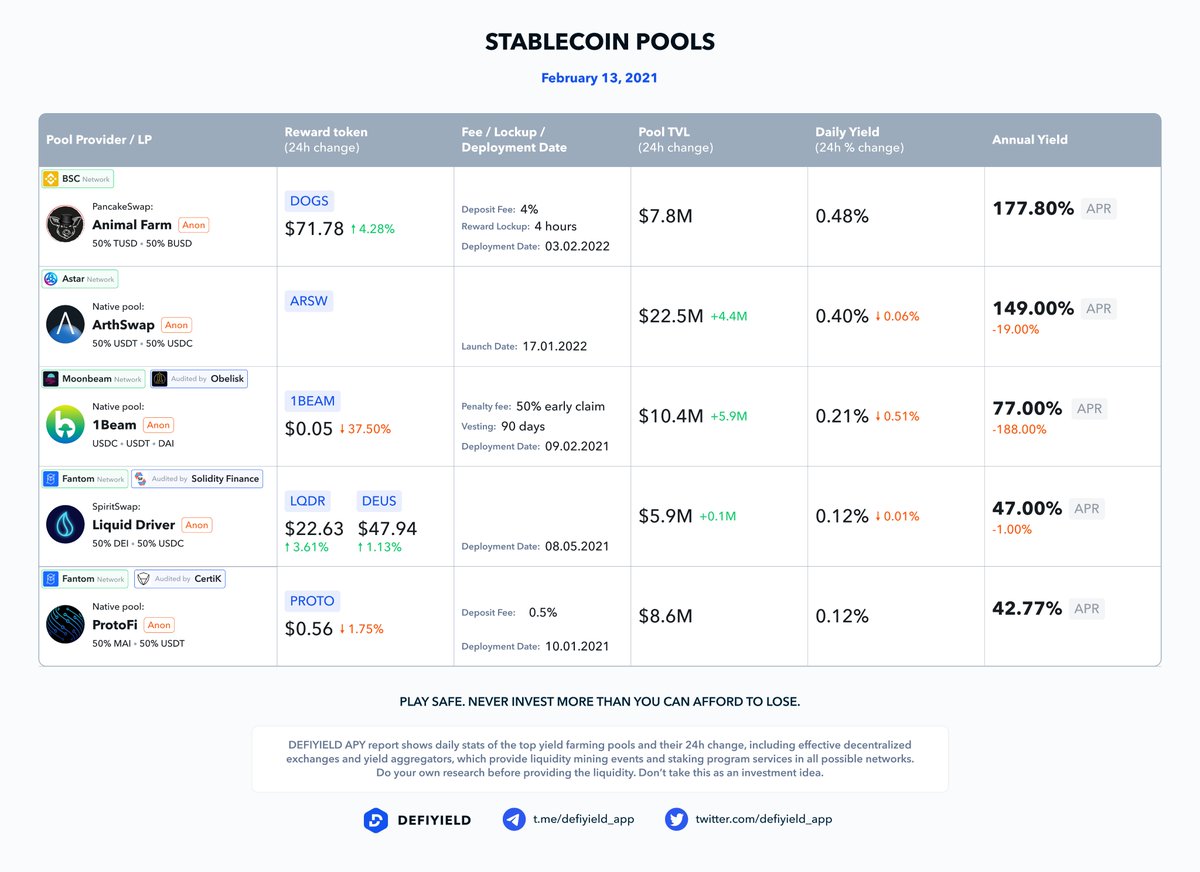Screen dimensions: 1200x872
Task: Click the Fee / Lockup / Deployment Date header
Action: [514, 139]
